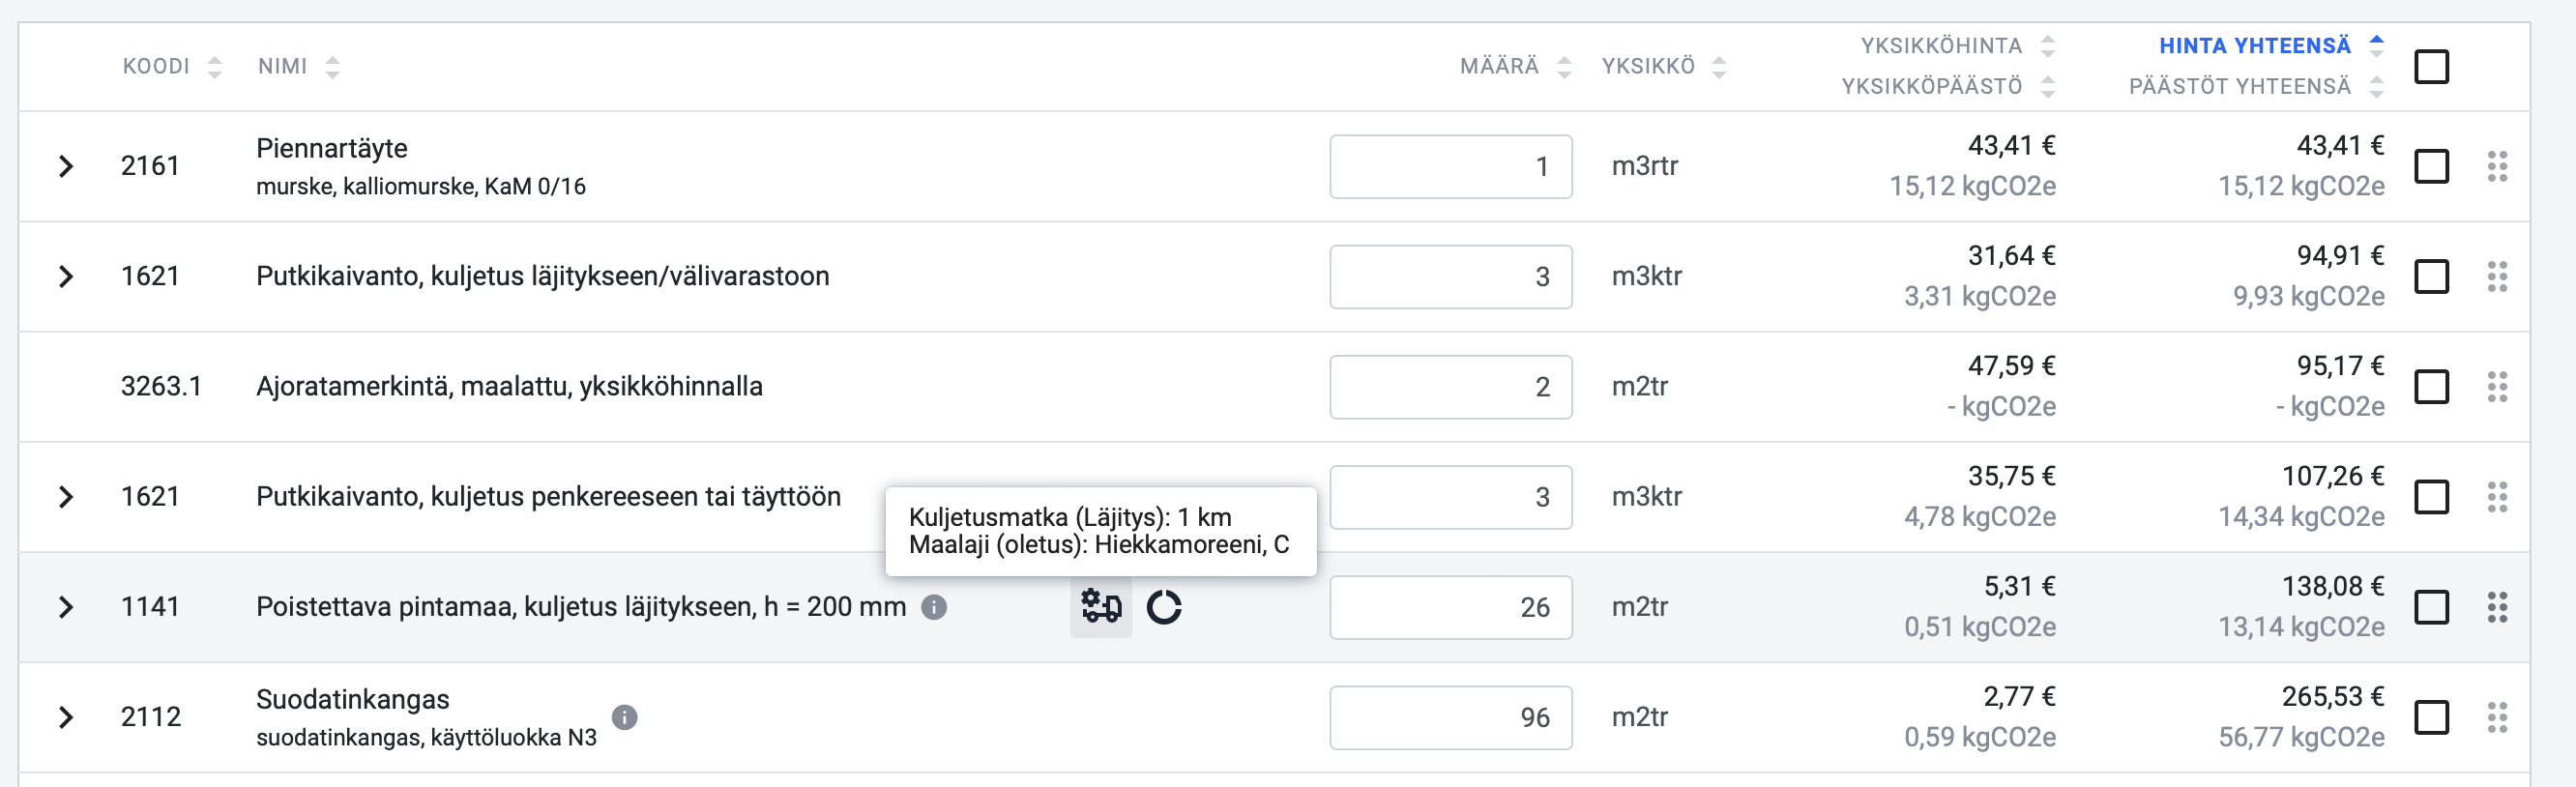2576x787 pixels.
Task: Select checkbox for 107,26 € row
Action: tap(2431, 496)
